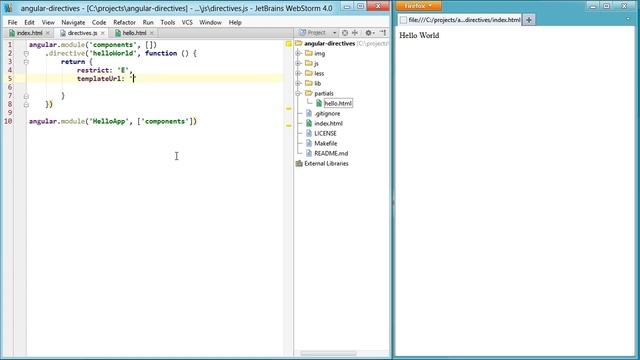Expand the less folder node

point(298,73)
